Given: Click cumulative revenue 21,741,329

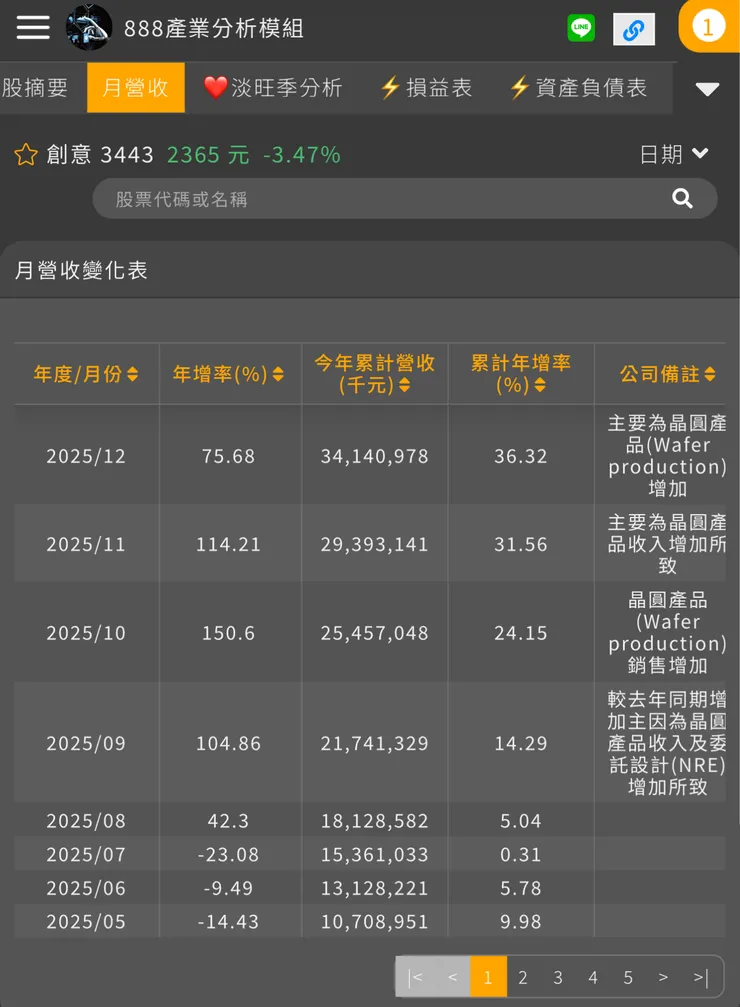Looking at the screenshot, I should 374,743.
